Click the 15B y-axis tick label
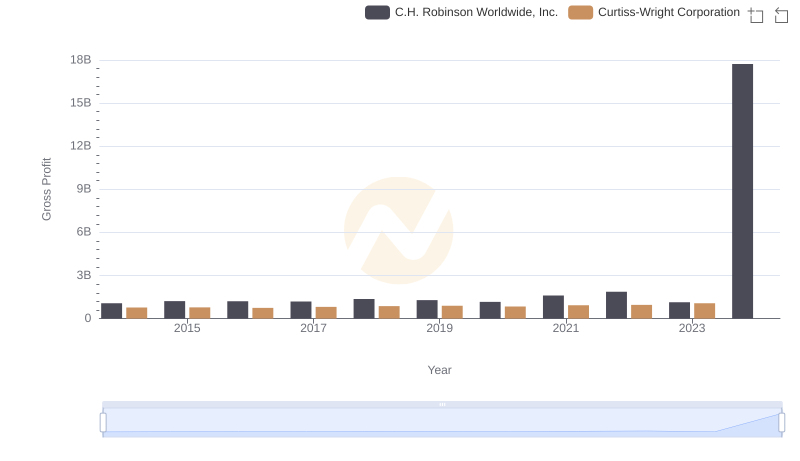 [x=81, y=103]
